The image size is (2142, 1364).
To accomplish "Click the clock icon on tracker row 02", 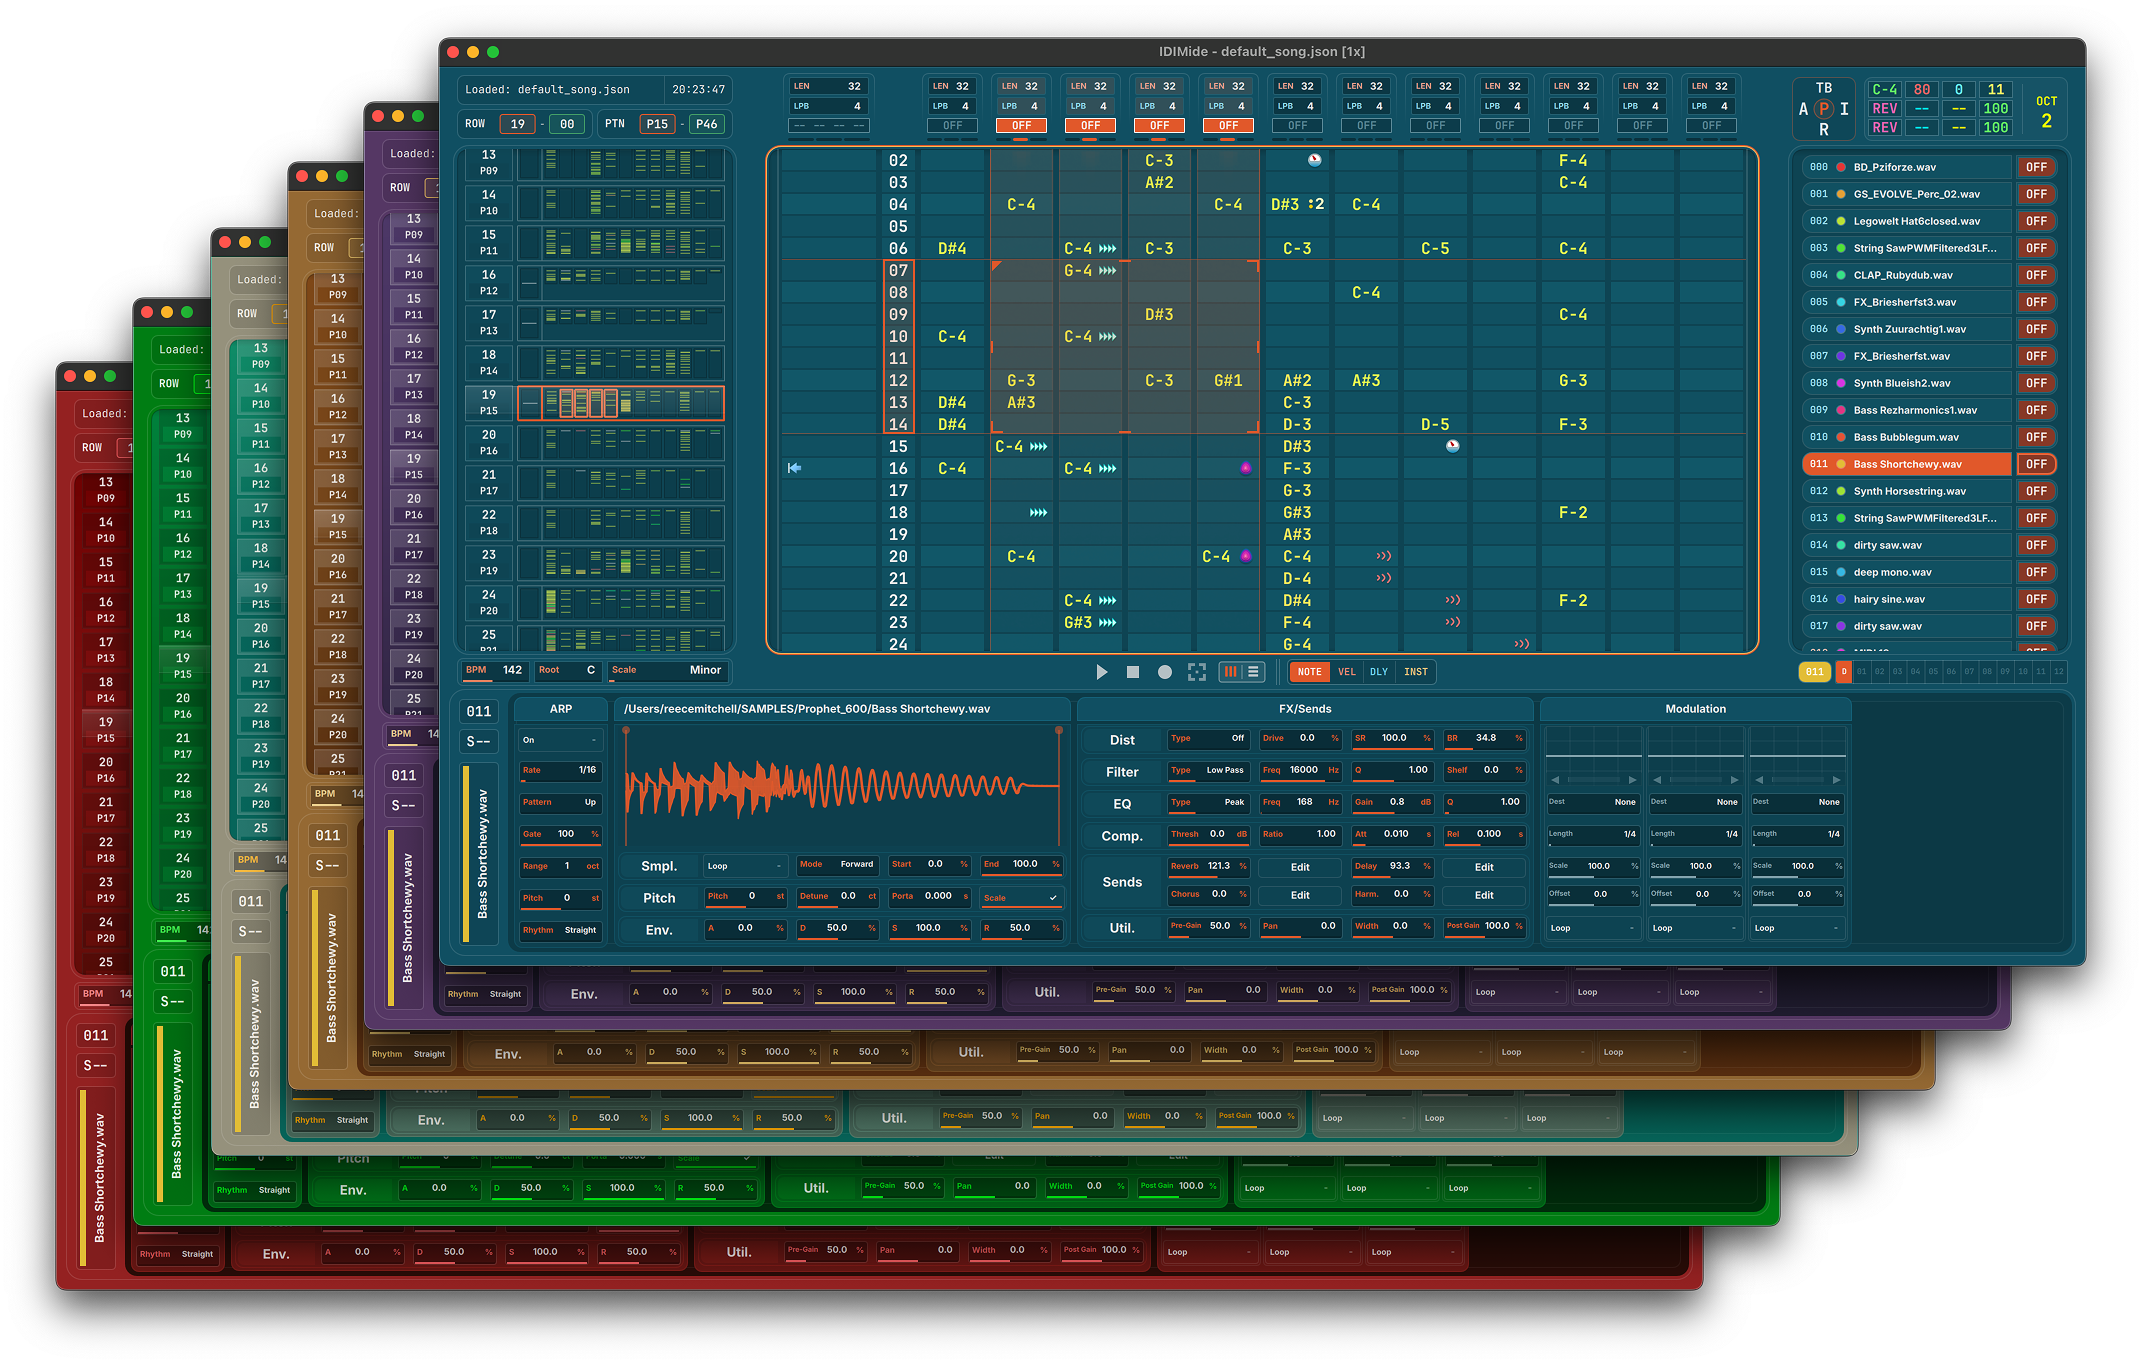I will (1314, 160).
